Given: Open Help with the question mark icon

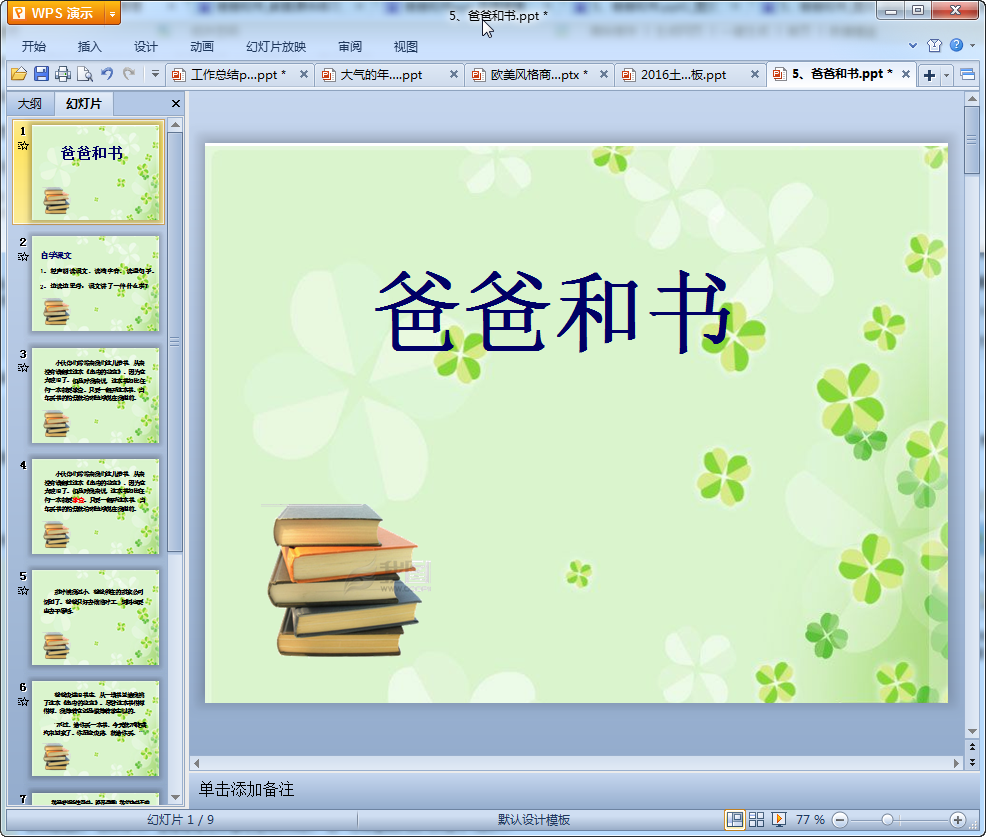Looking at the screenshot, I should click(x=956, y=45).
